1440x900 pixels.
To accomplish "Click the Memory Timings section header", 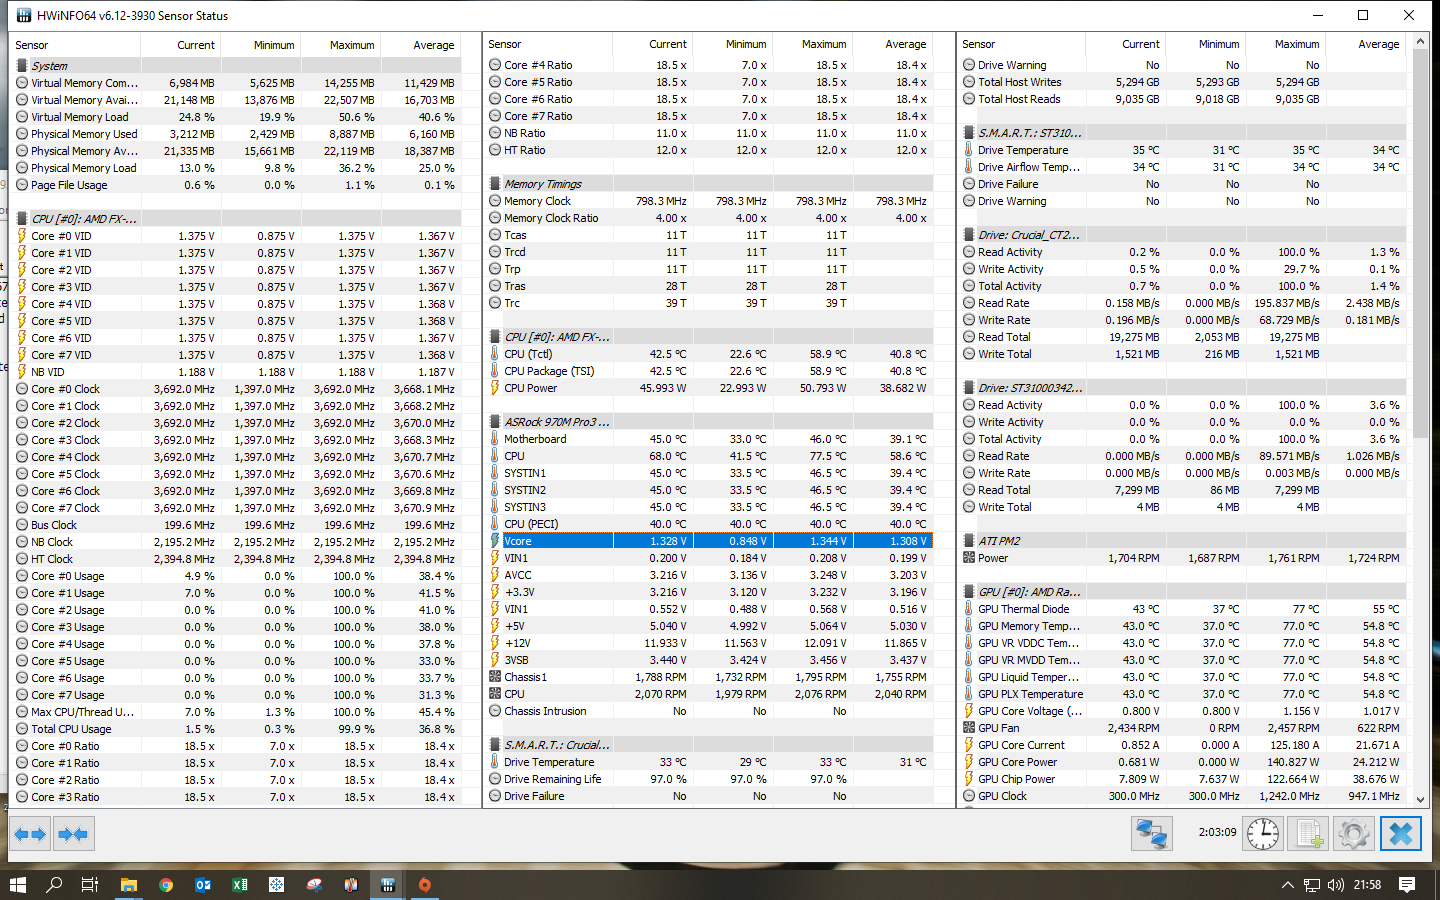I will [x=542, y=184].
